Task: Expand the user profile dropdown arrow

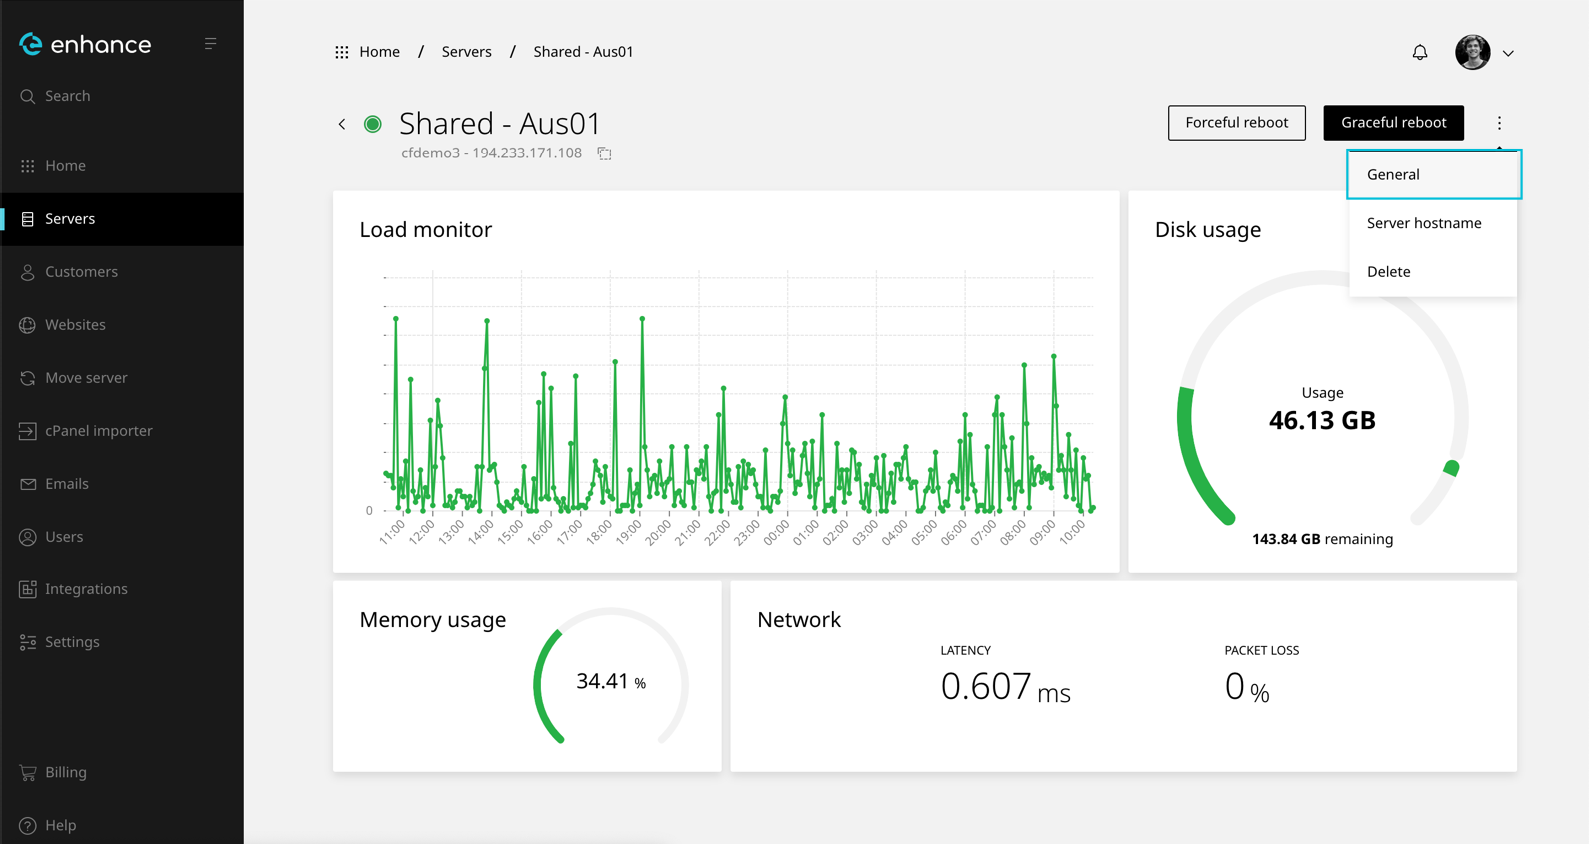Action: [x=1508, y=53]
